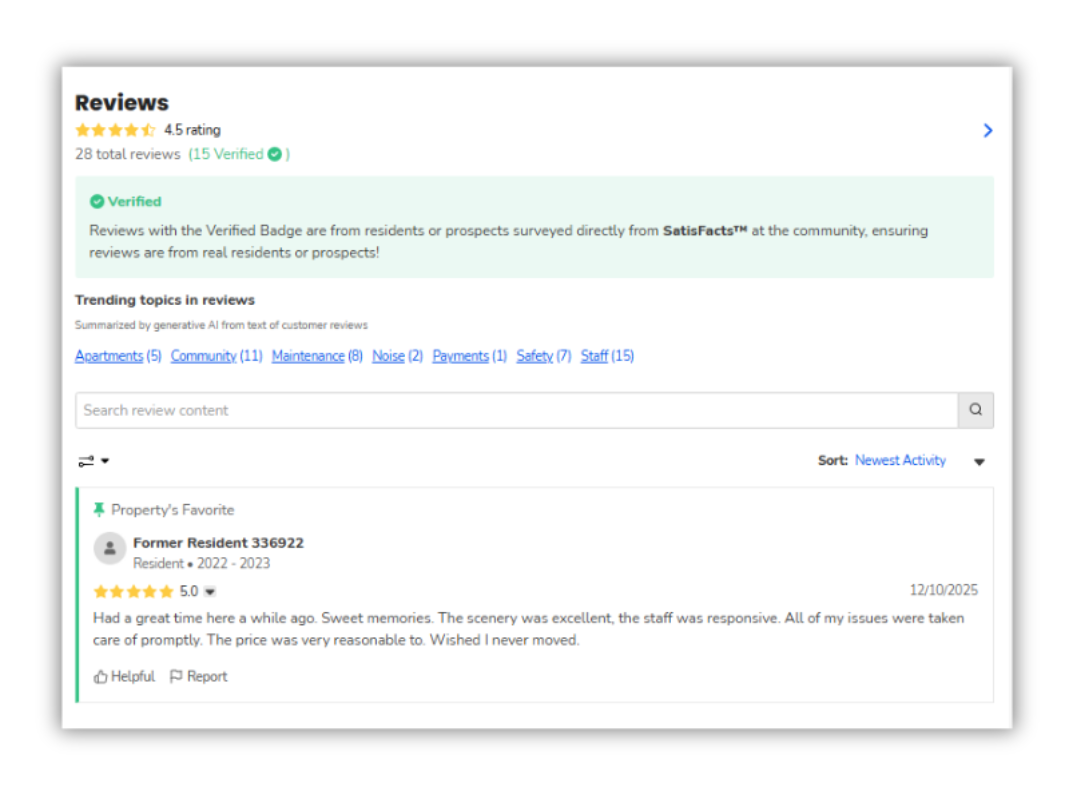Select the Payments topic link

[x=460, y=356]
